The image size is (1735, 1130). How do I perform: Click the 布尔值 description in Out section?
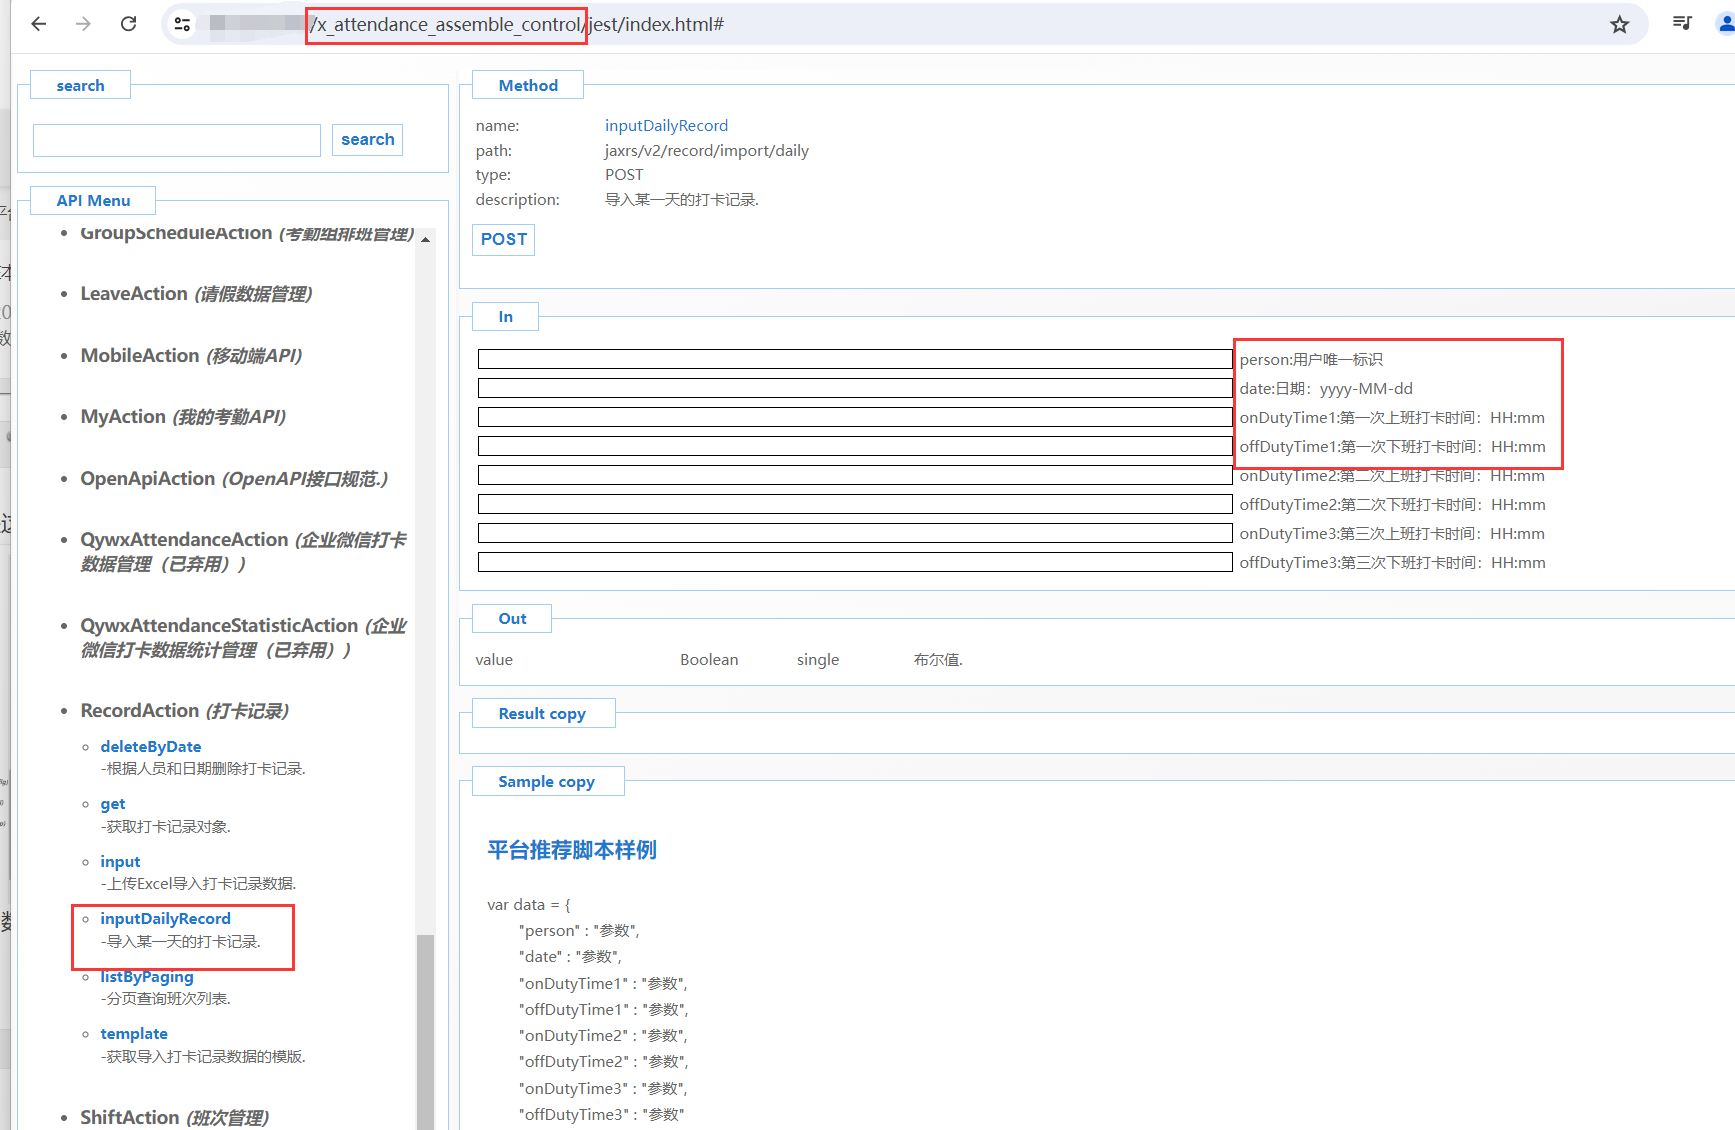[938, 660]
